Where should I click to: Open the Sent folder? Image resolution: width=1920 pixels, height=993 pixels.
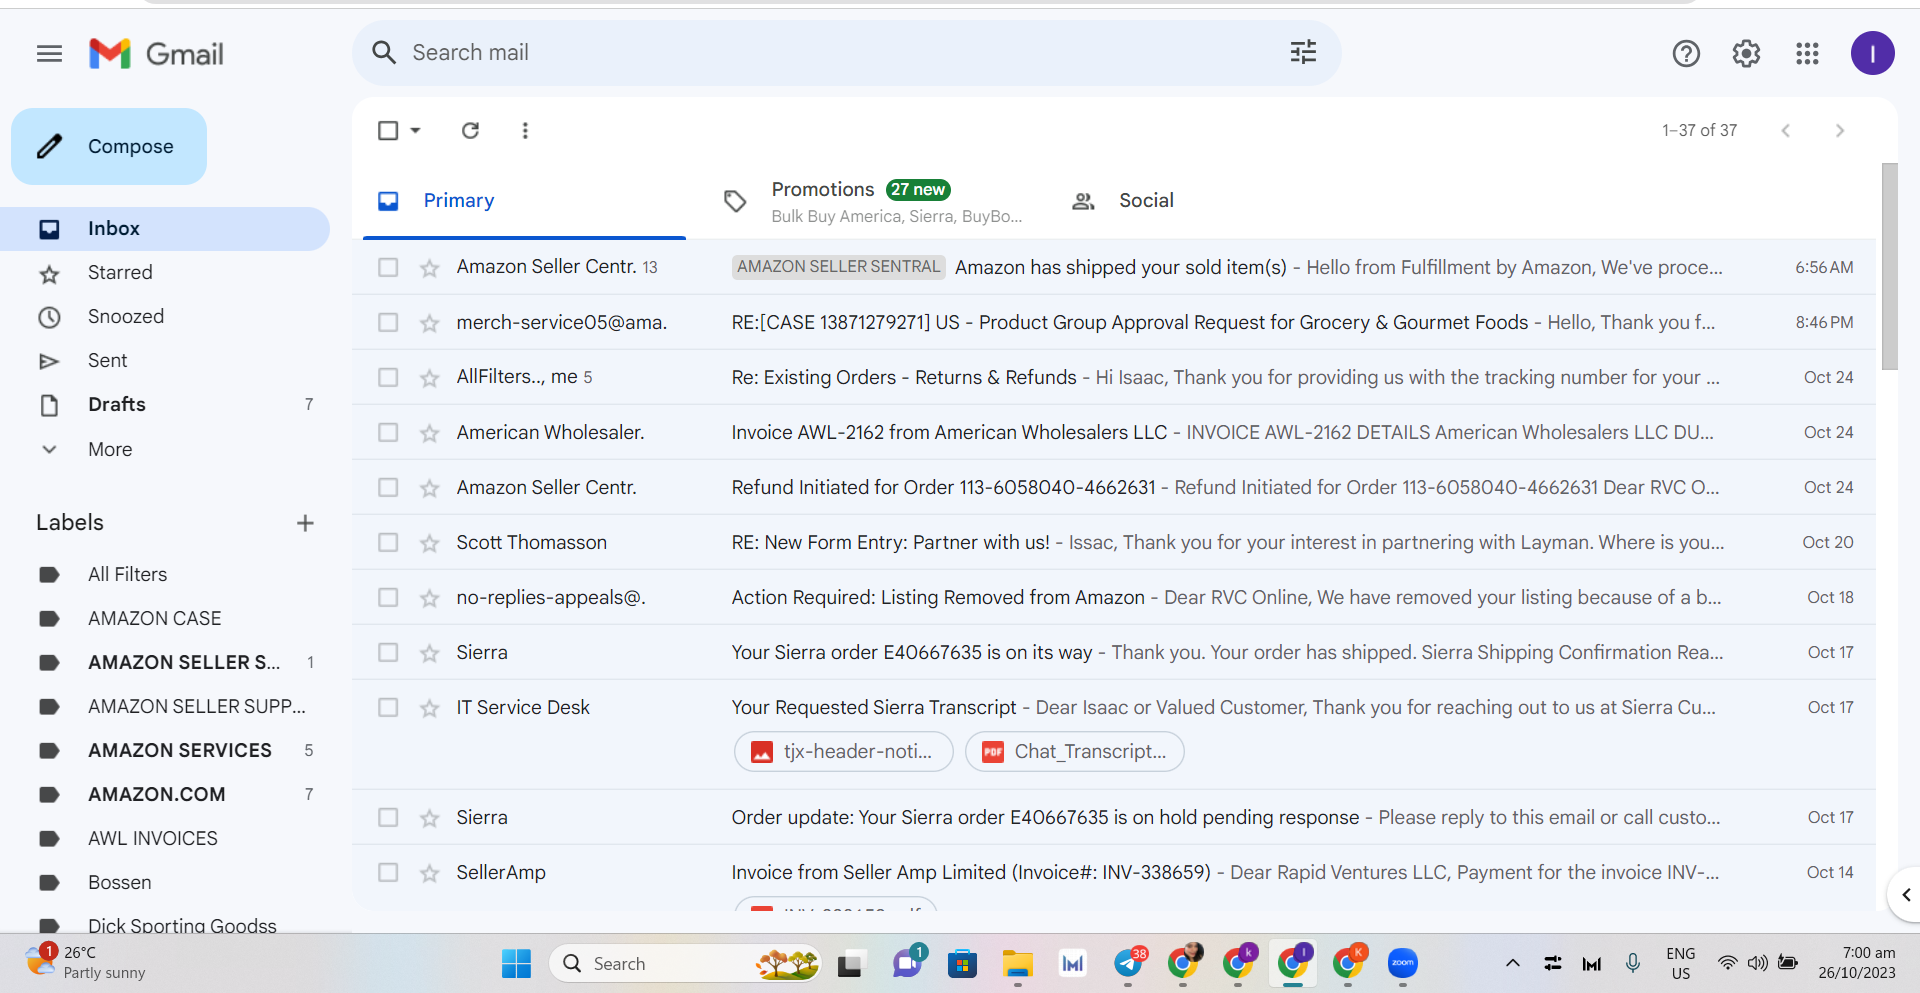click(x=165, y=361)
